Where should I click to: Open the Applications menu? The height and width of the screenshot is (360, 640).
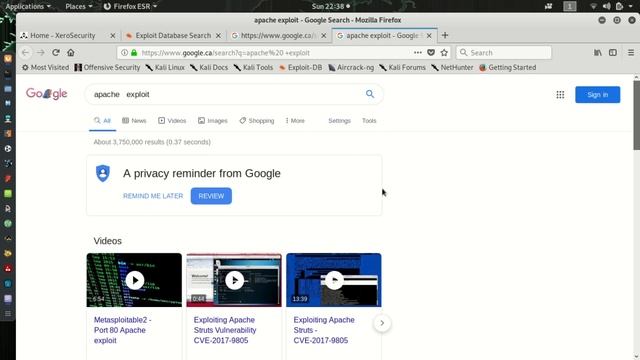pos(28,6)
